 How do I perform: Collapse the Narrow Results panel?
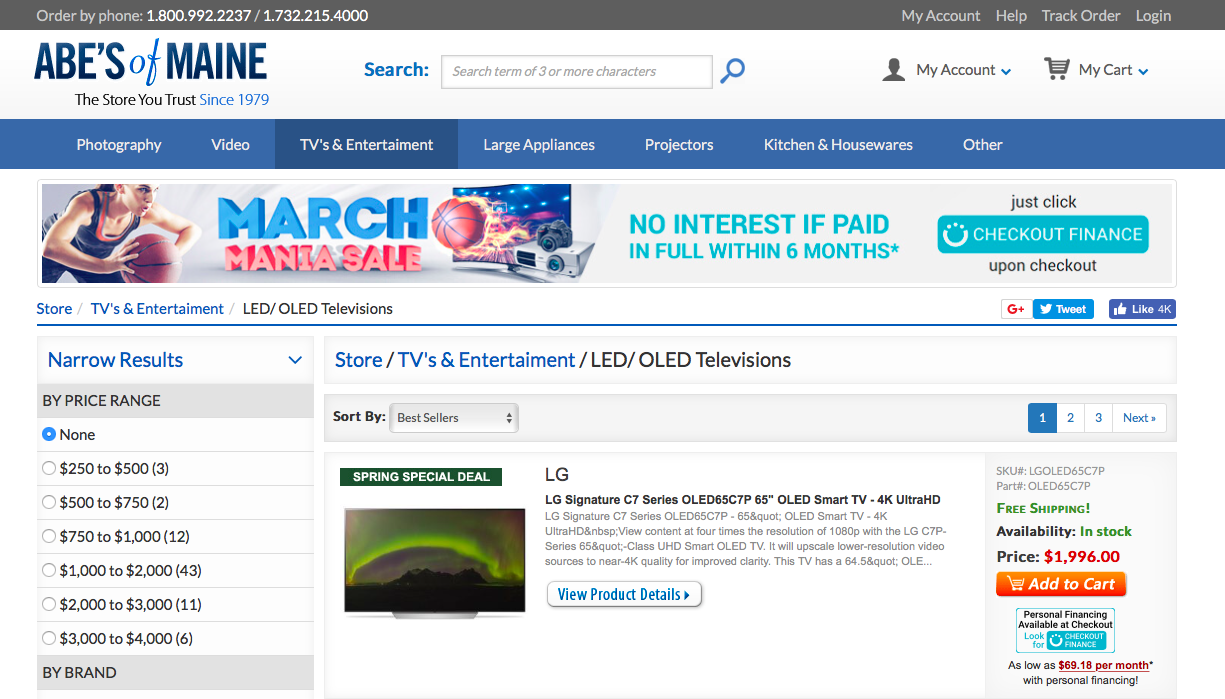pos(295,360)
